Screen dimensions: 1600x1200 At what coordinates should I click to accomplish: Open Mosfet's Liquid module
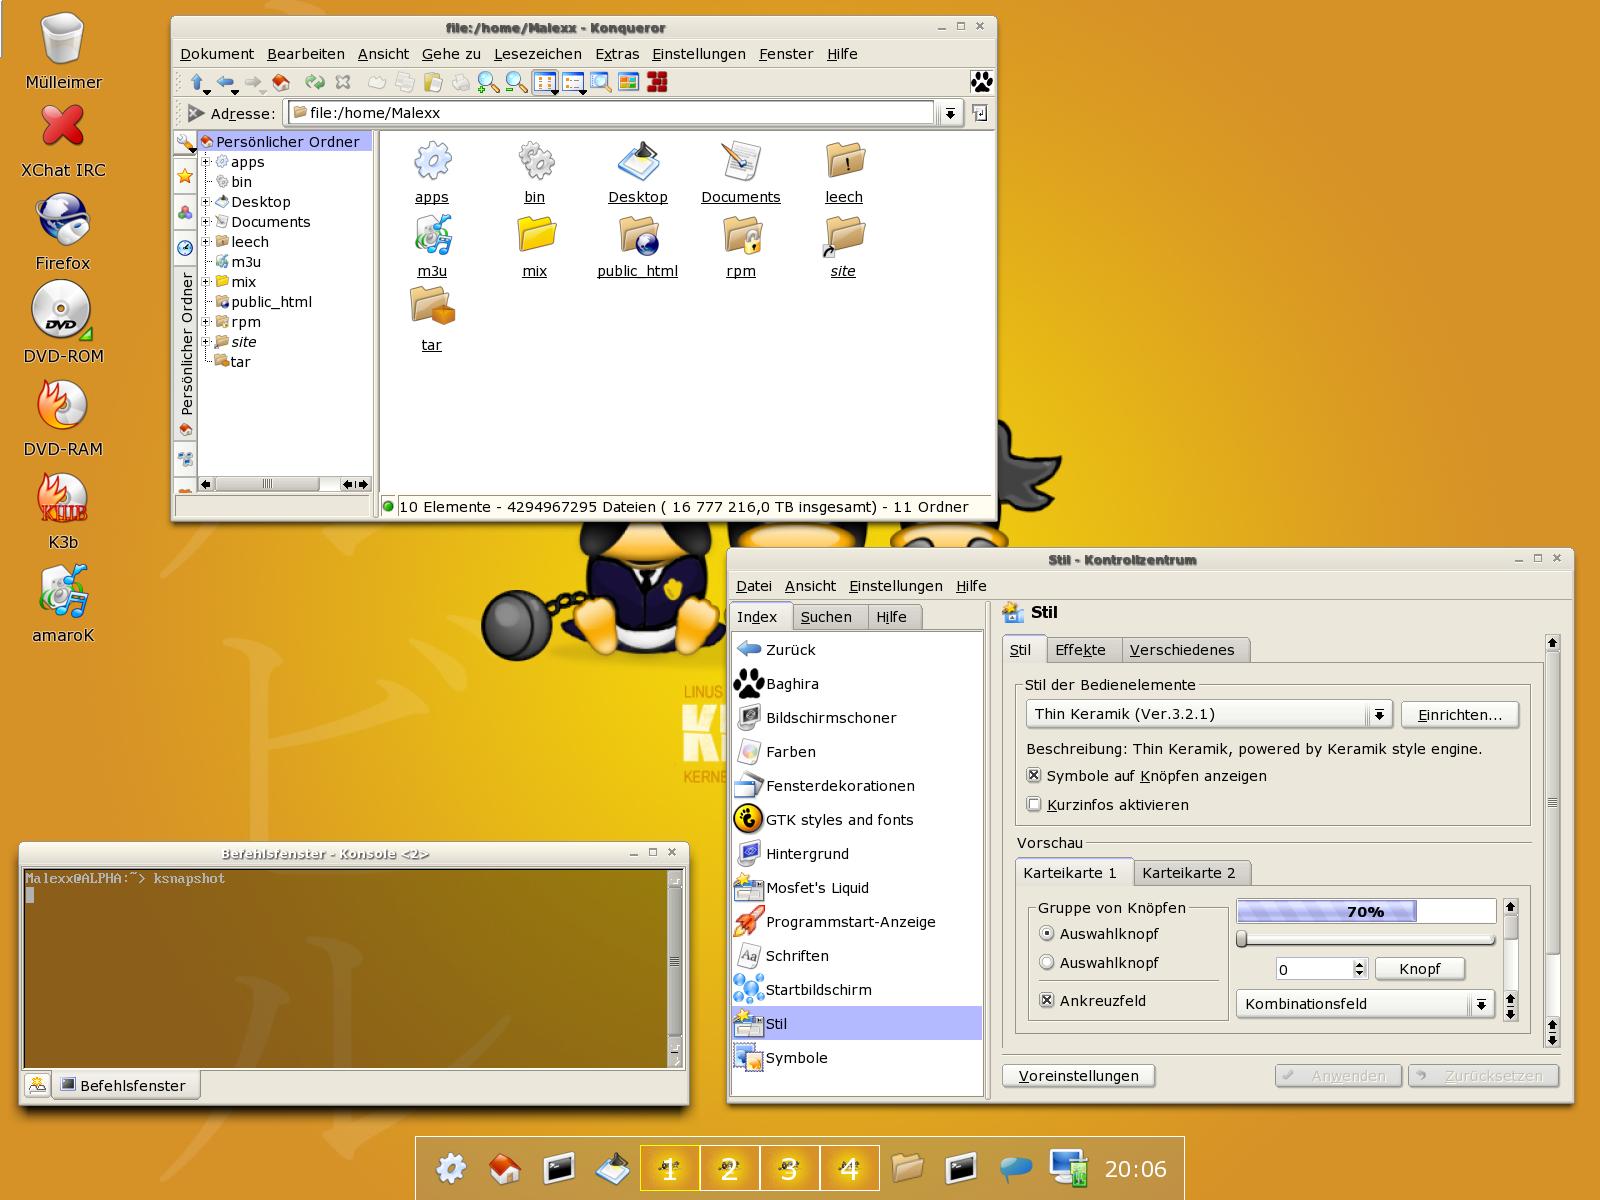(817, 888)
